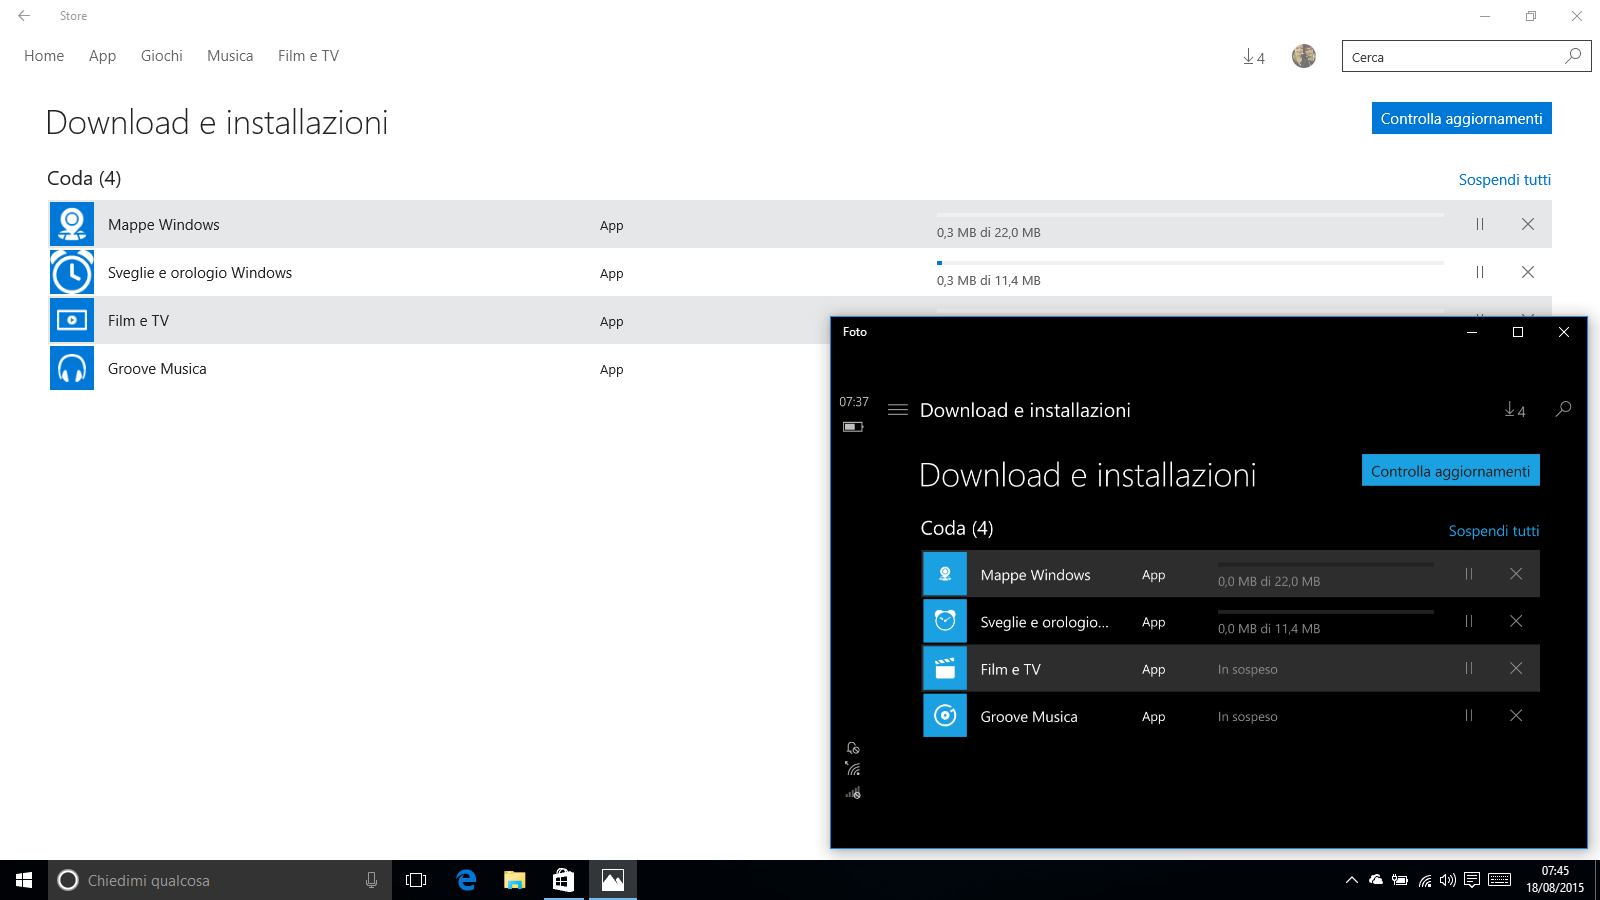The height and width of the screenshot is (900, 1600).
Task: Click Sveglie e orologio Windows icon in Store
Action: (x=72, y=272)
